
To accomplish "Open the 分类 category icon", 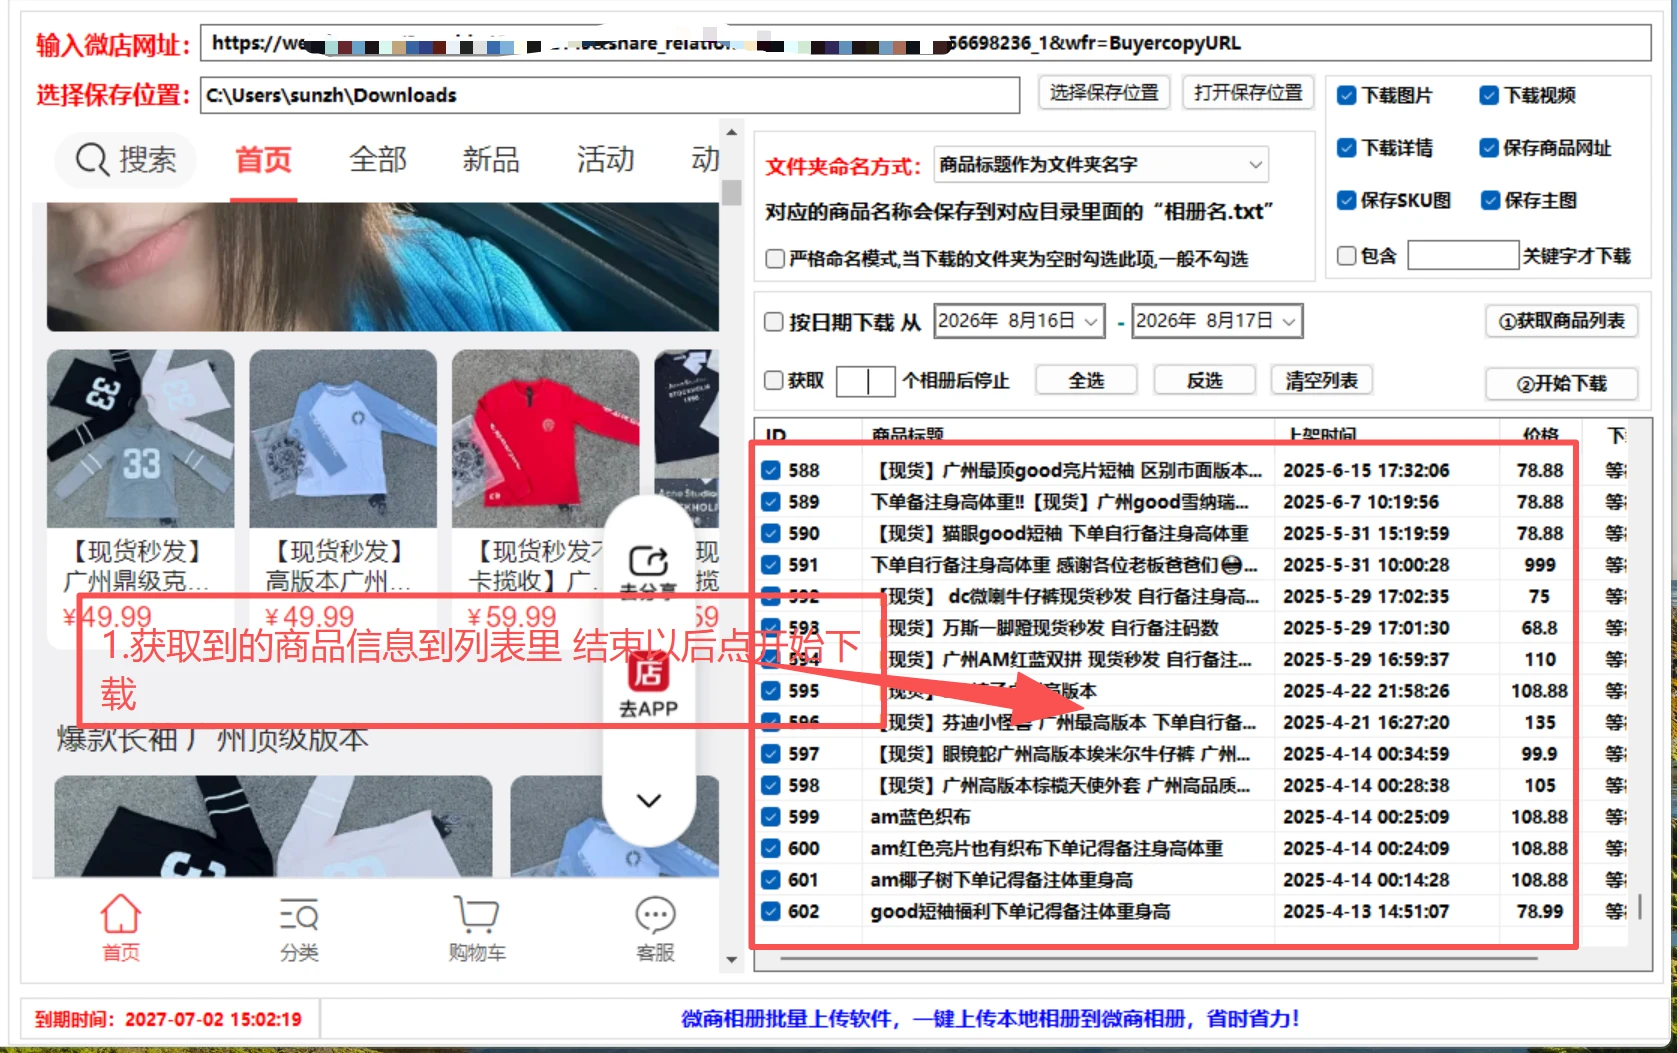I will click(x=299, y=914).
